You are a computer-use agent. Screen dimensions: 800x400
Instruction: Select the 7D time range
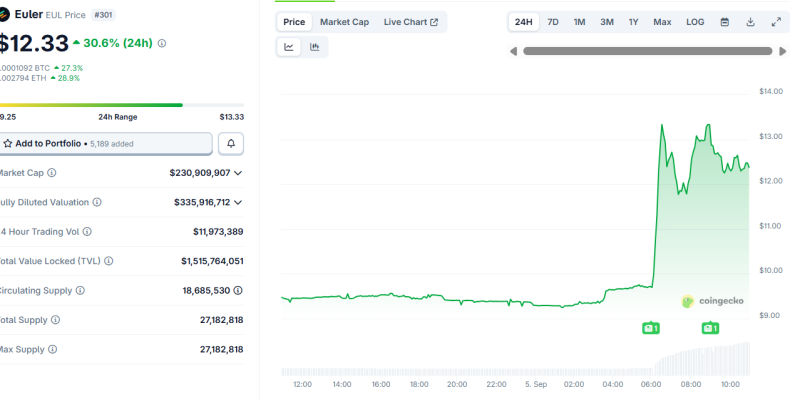coord(553,22)
